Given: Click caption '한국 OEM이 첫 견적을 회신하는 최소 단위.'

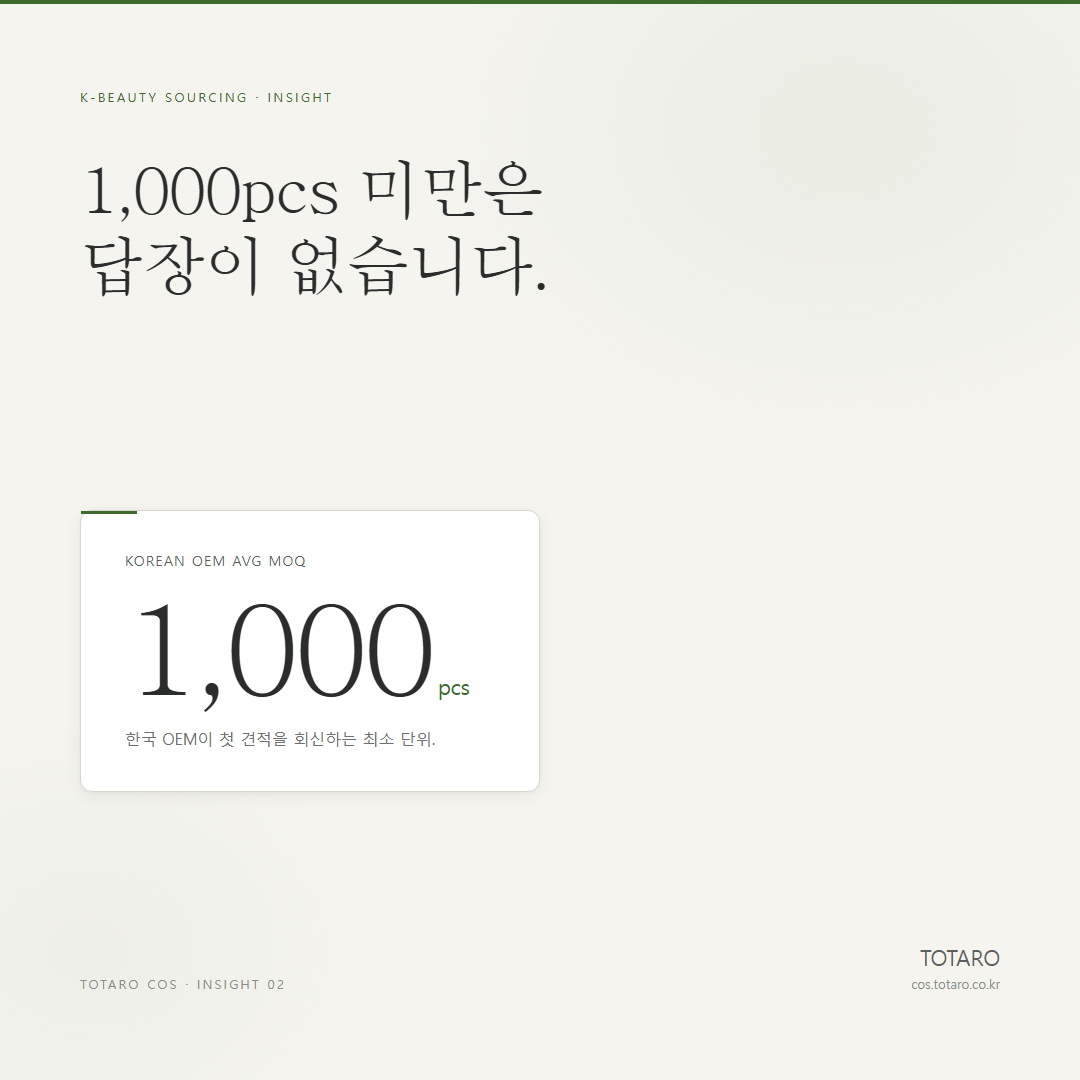Looking at the screenshot, I should pos(280,739).
